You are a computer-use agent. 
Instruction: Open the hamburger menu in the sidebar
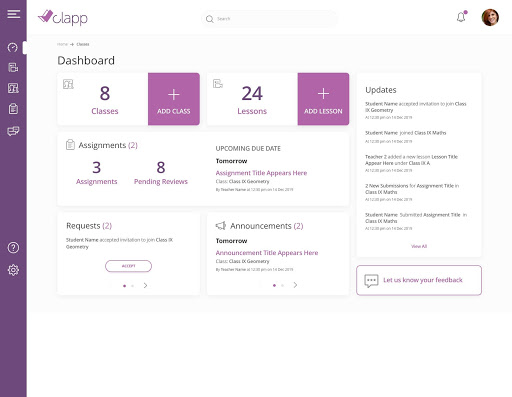pos(14,14)
